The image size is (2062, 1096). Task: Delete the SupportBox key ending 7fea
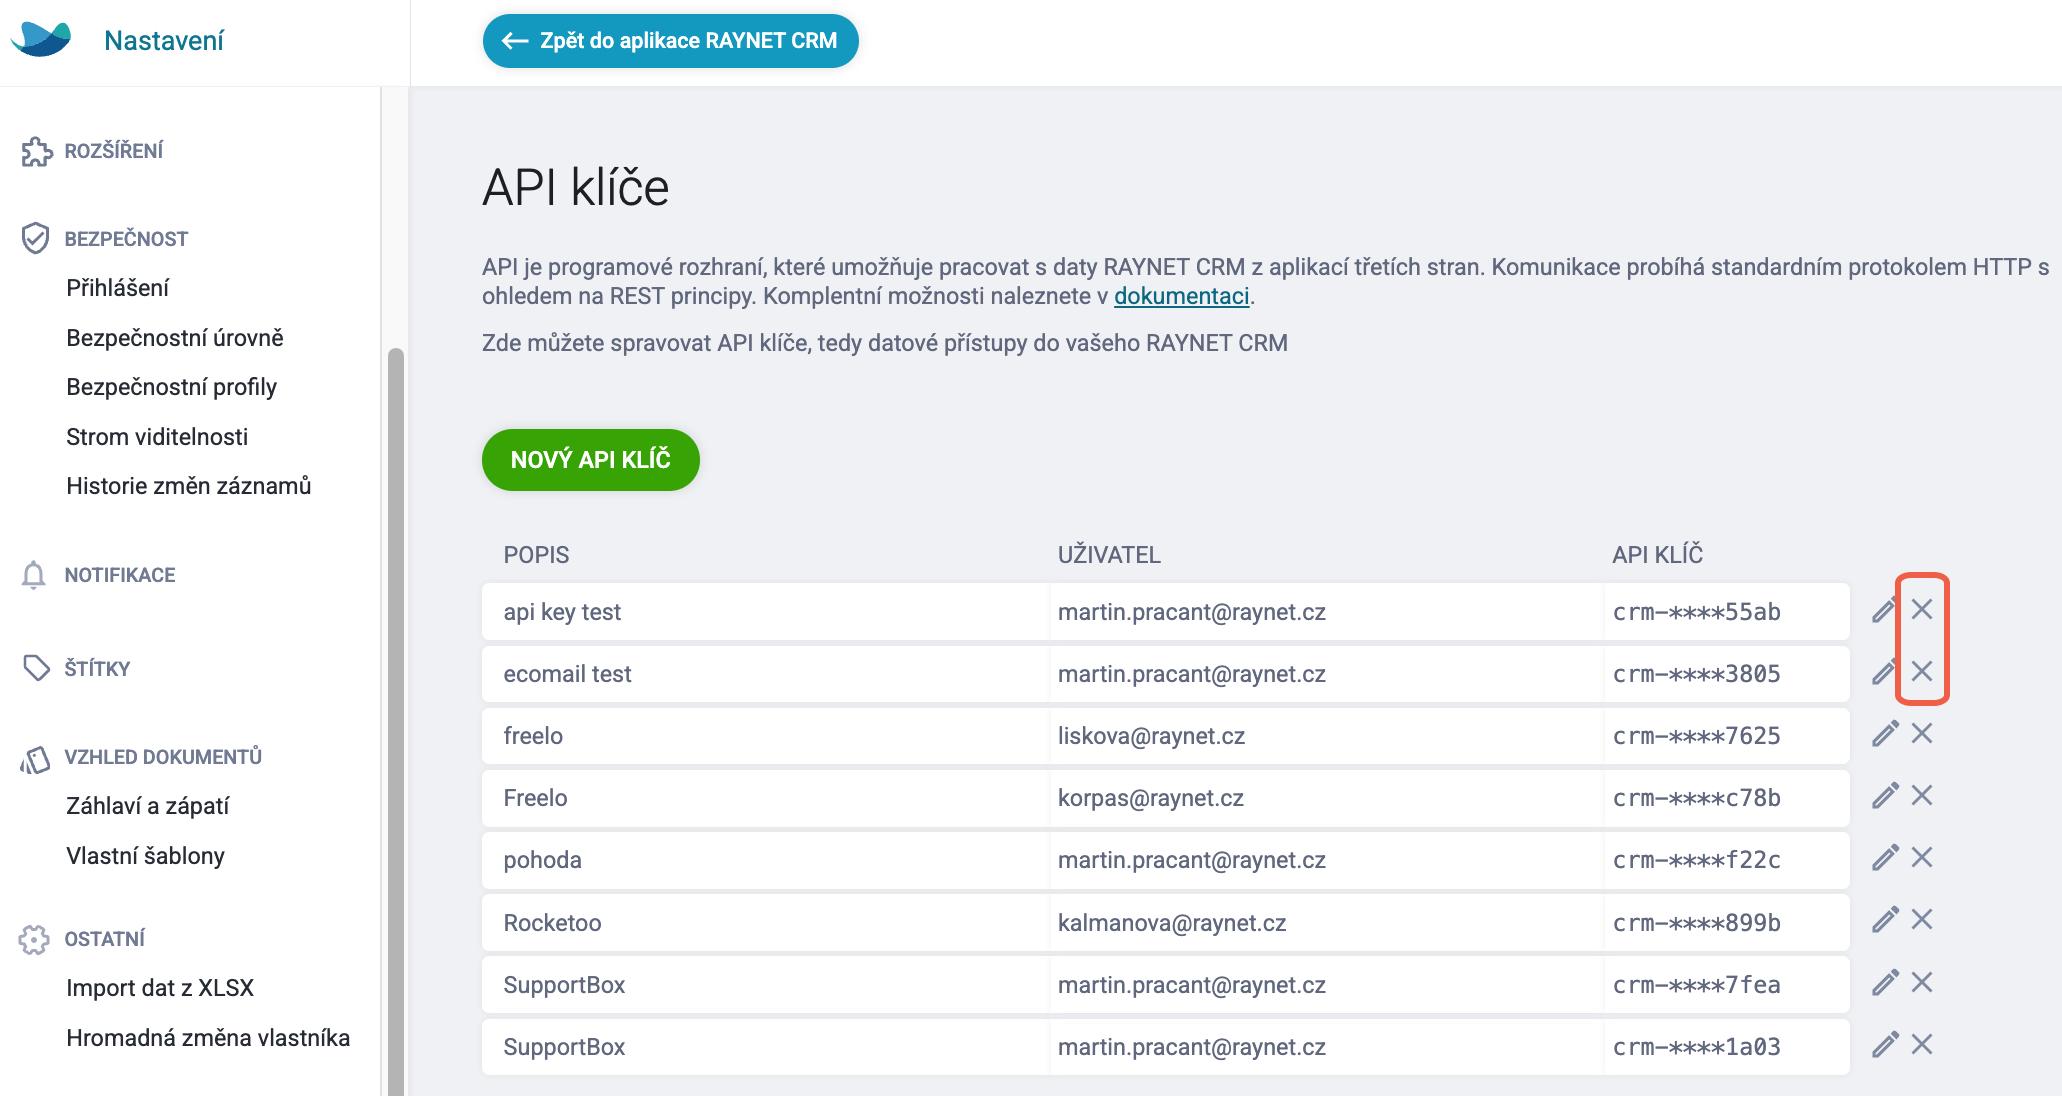point(1922,982)
